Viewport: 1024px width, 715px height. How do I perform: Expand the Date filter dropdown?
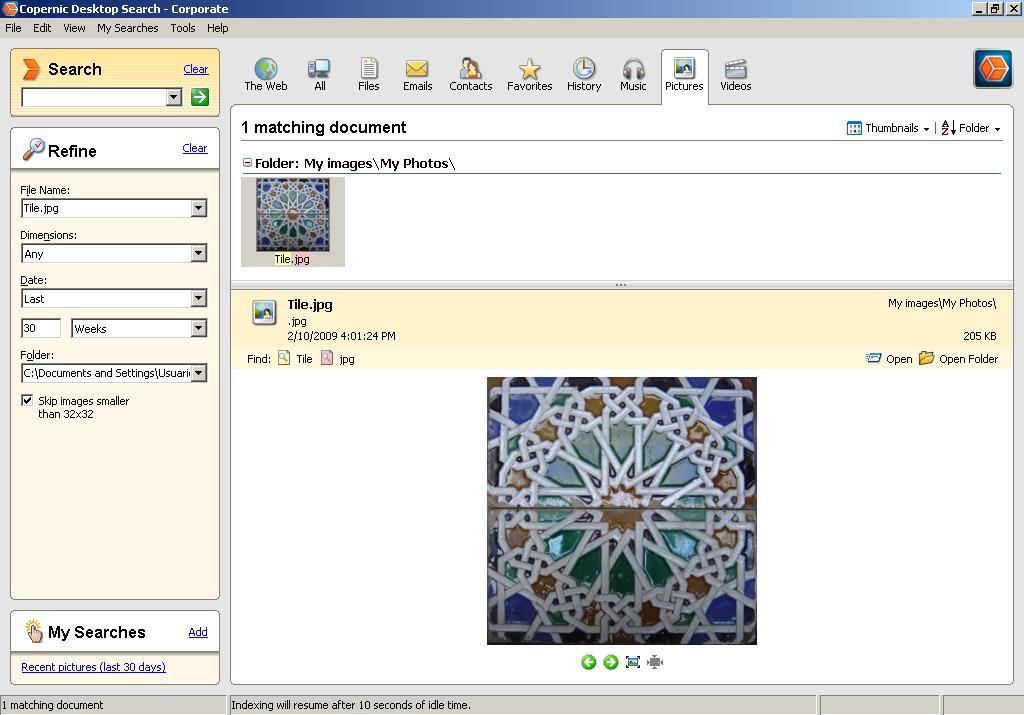199,298
